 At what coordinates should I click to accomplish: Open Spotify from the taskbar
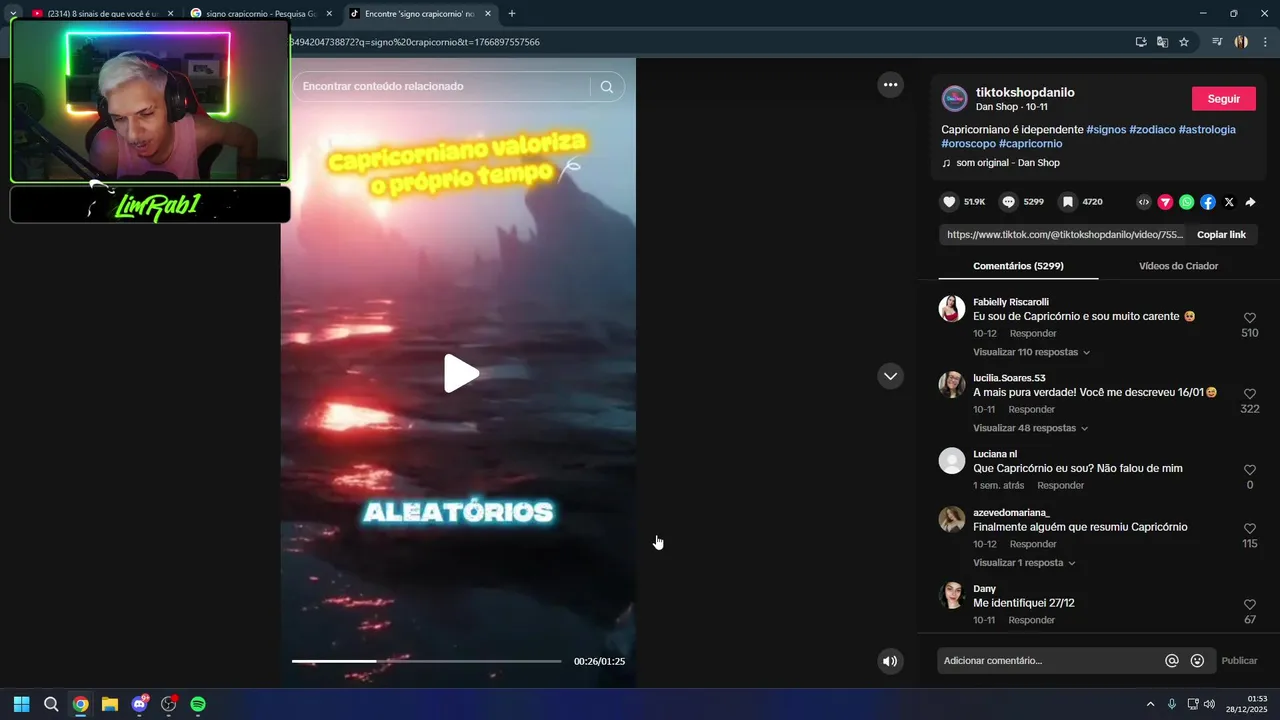pos(198,704)
